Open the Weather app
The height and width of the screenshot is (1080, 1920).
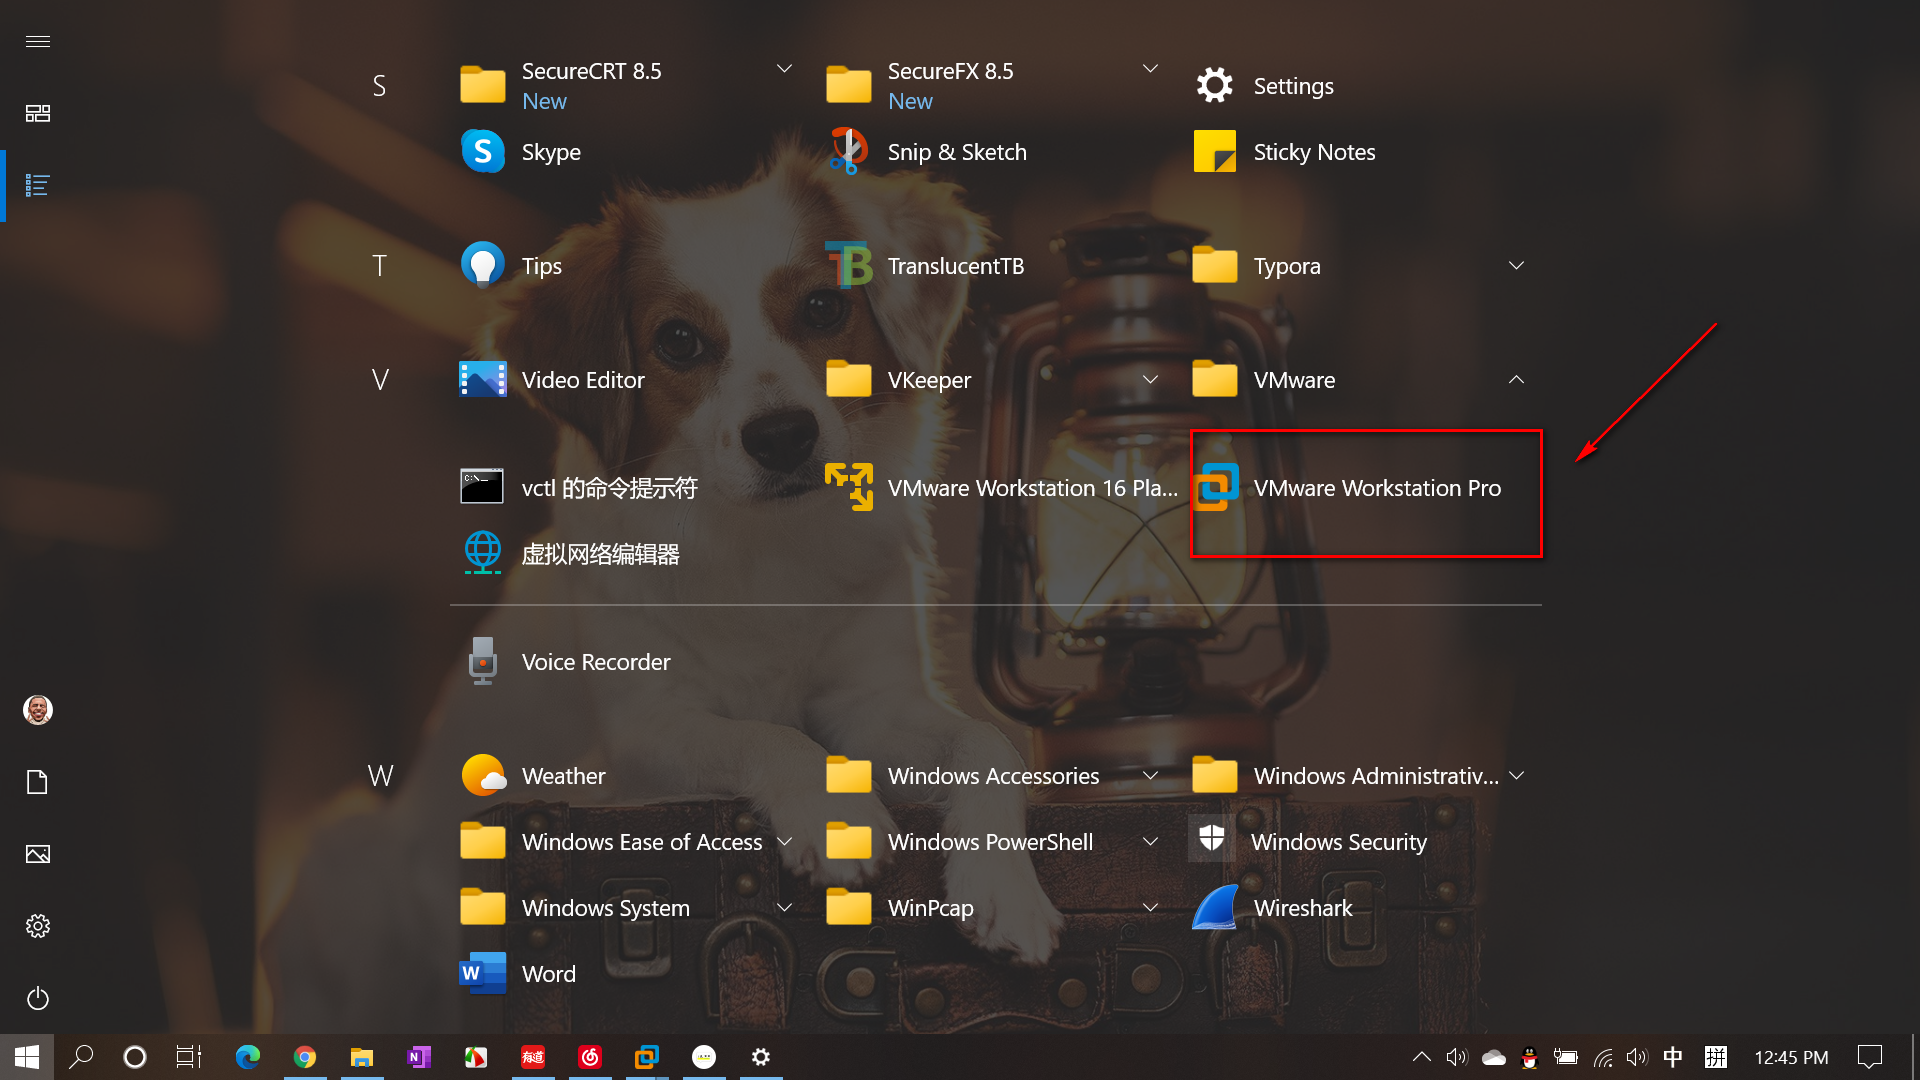[x=563, y=776]
